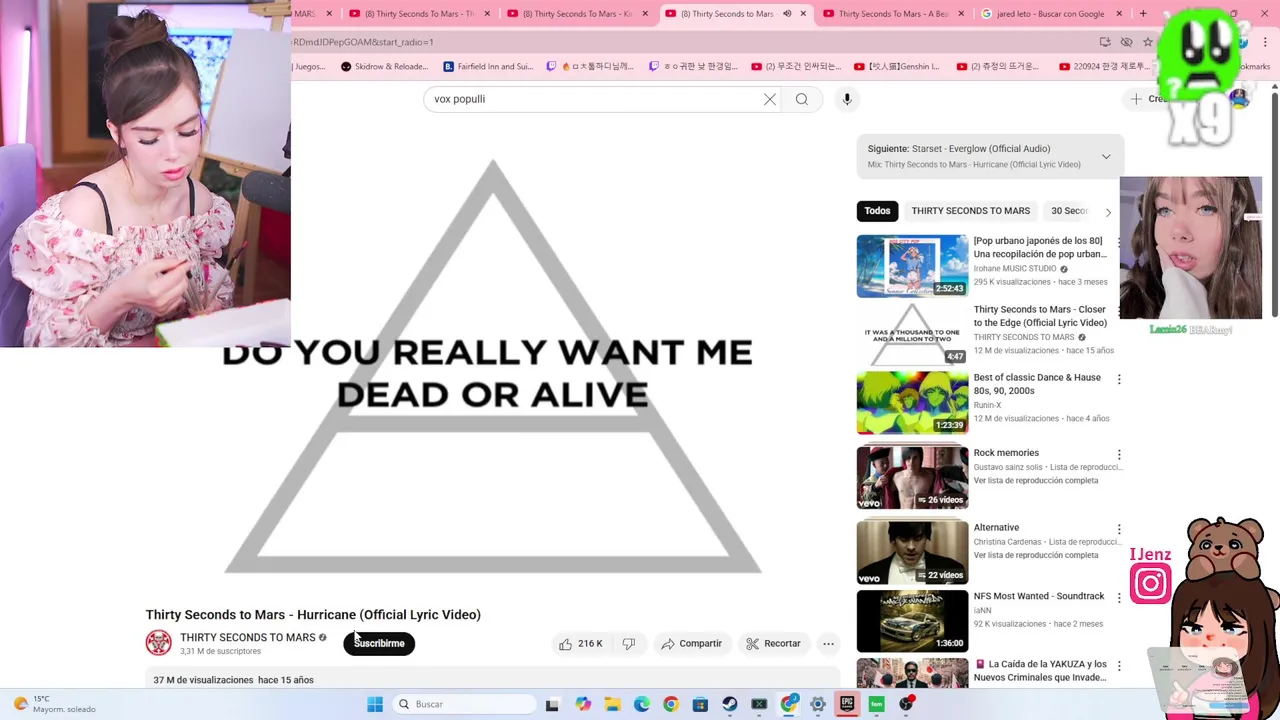Click THIRTY SECONDS TO MARS channel avatar

pos(158,643)
